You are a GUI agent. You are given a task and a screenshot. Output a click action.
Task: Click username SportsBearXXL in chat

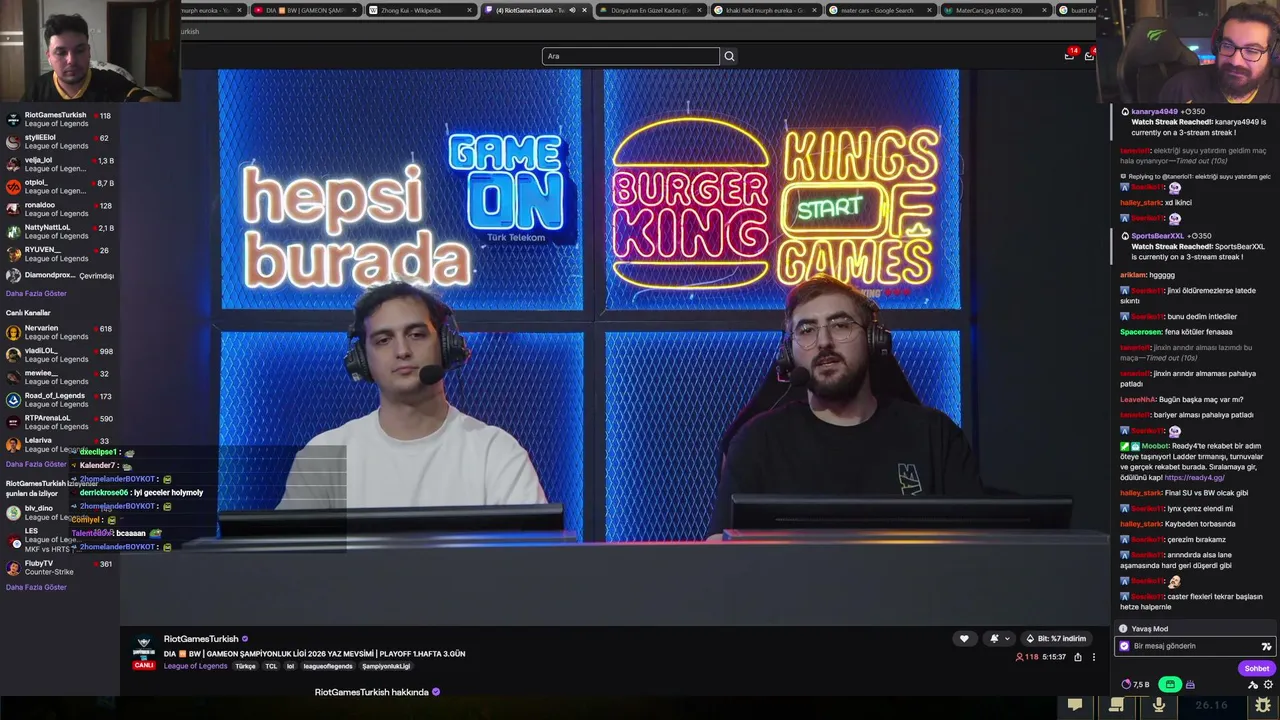(1157, 236)
